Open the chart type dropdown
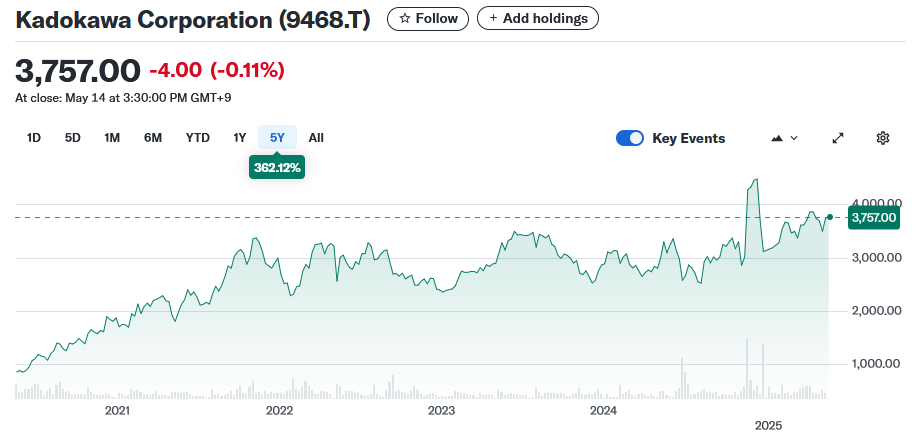Viewport: 917px width, 445px height. (x=784, y=138)
